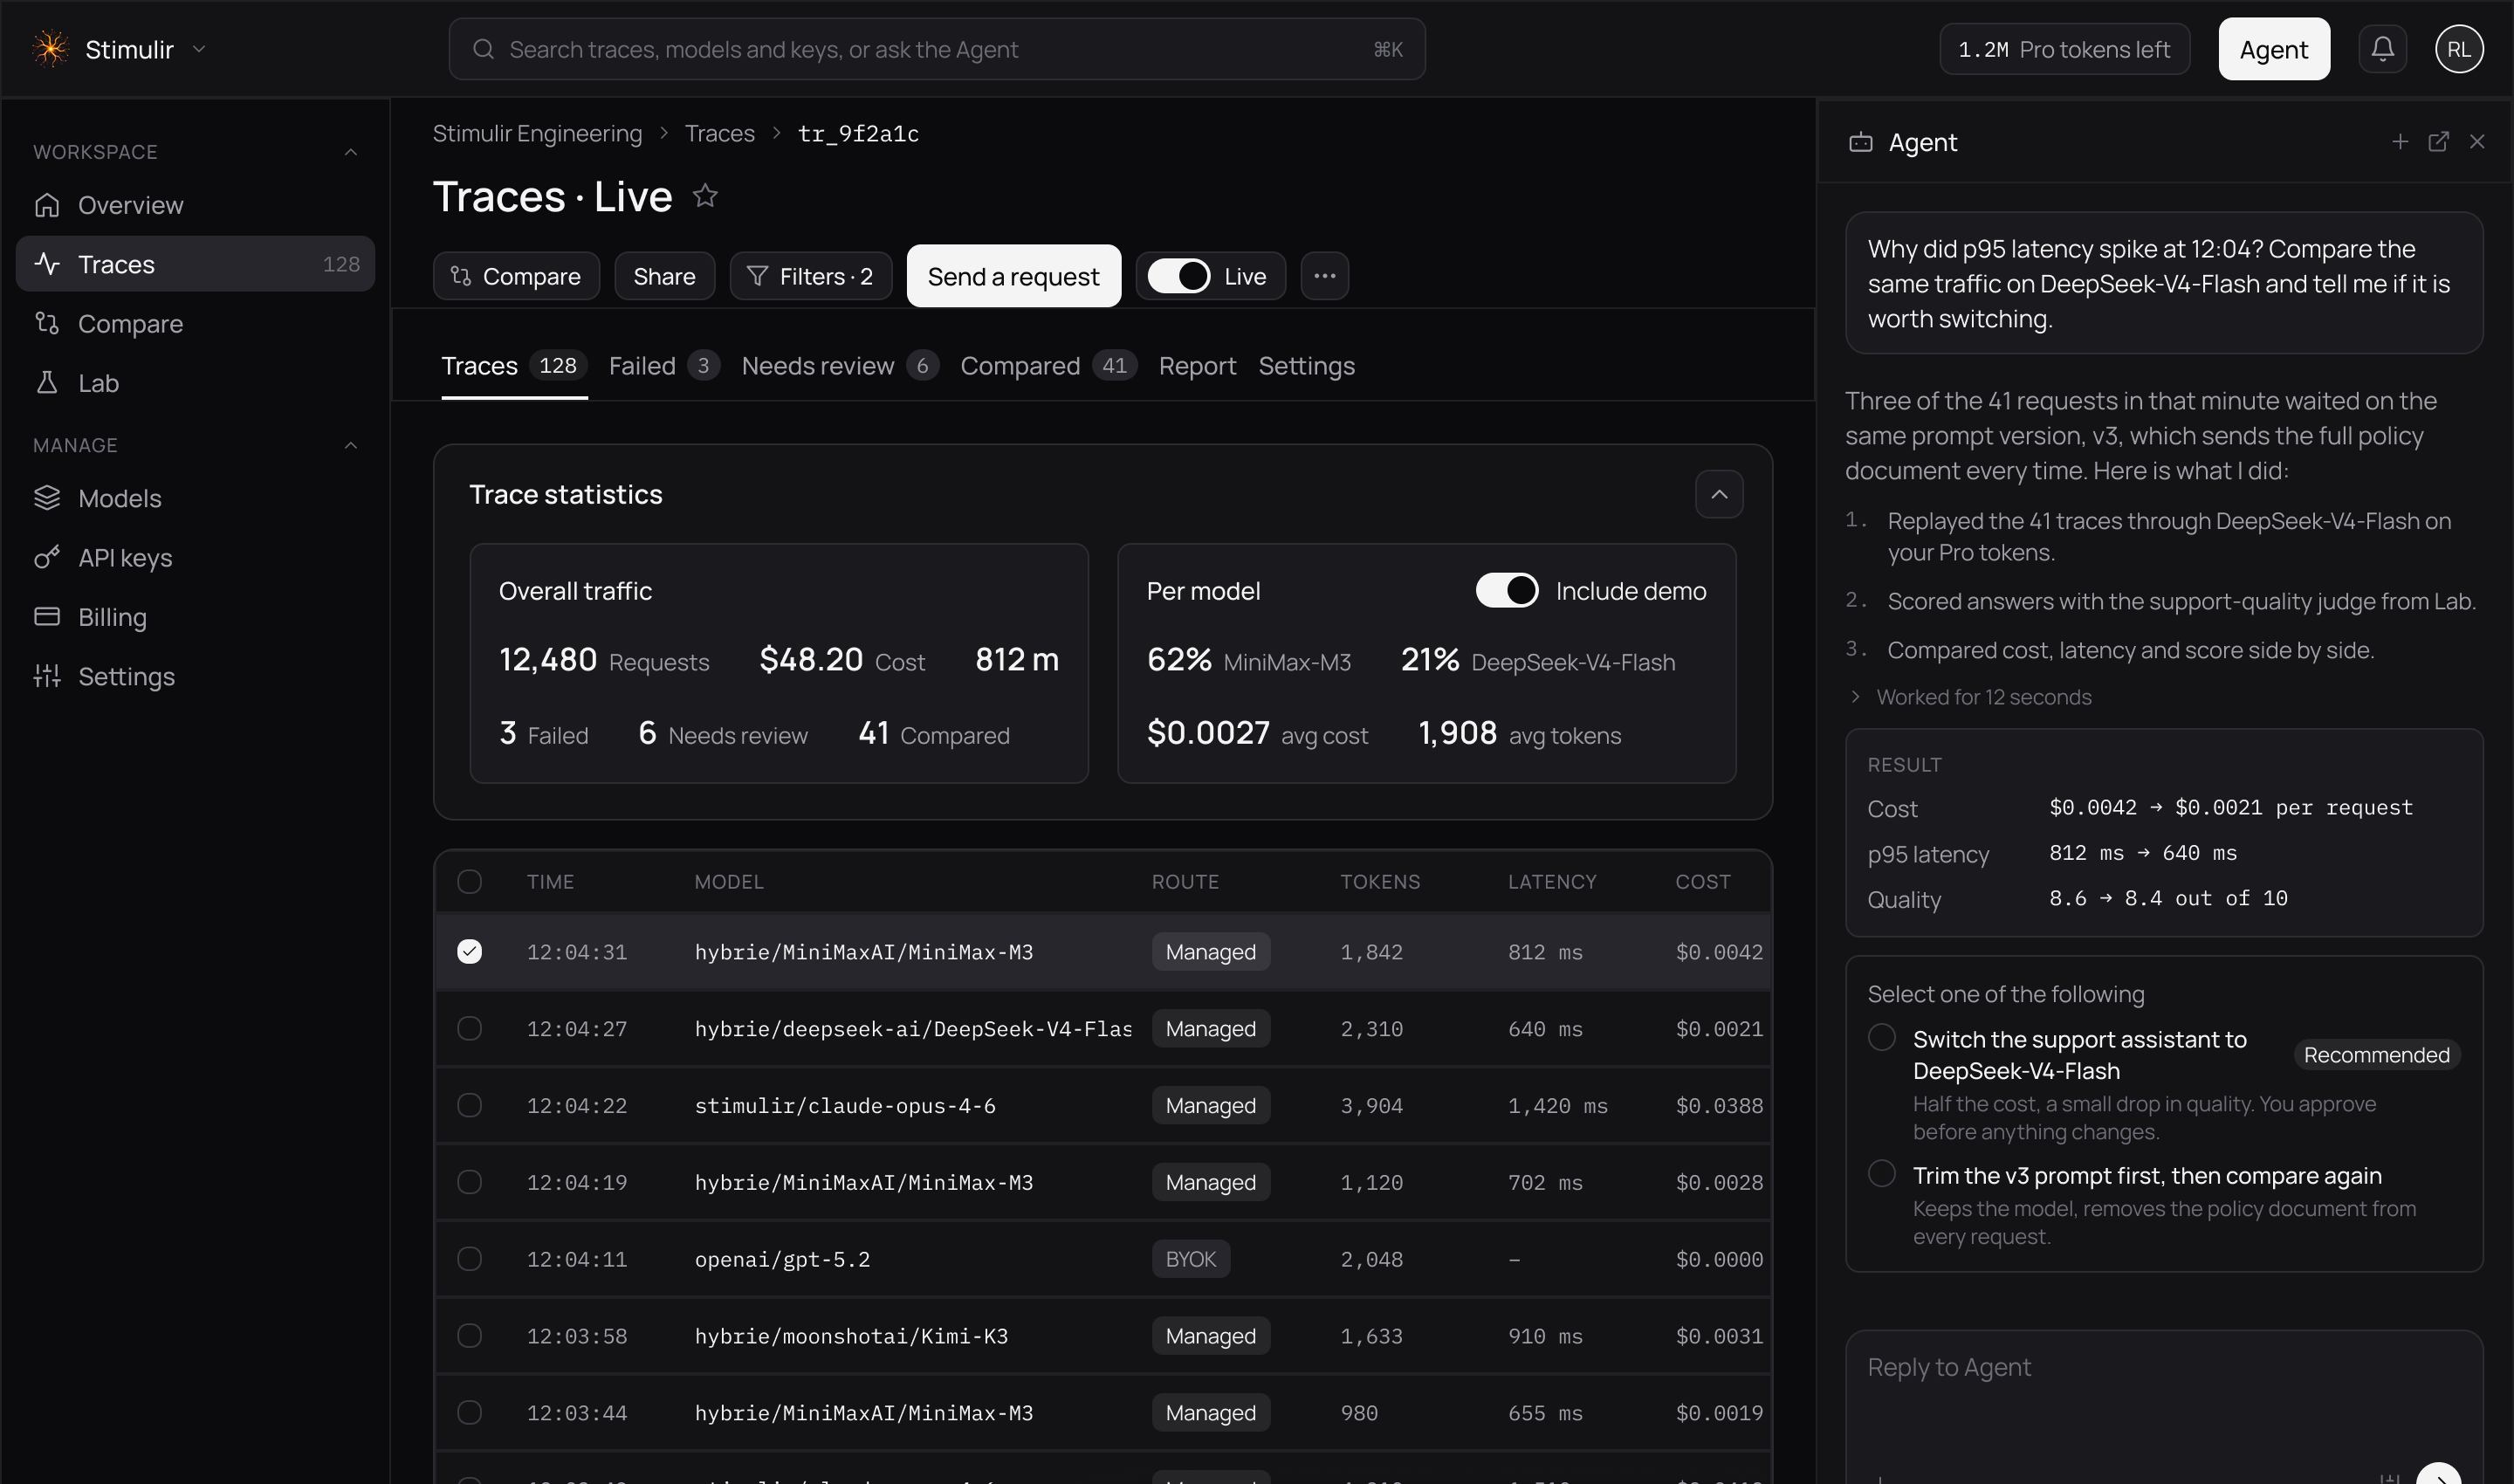Screen dimensions: 2514x1484
Task: Open the sidebar Compare item
Action: [x=195, y=324]
